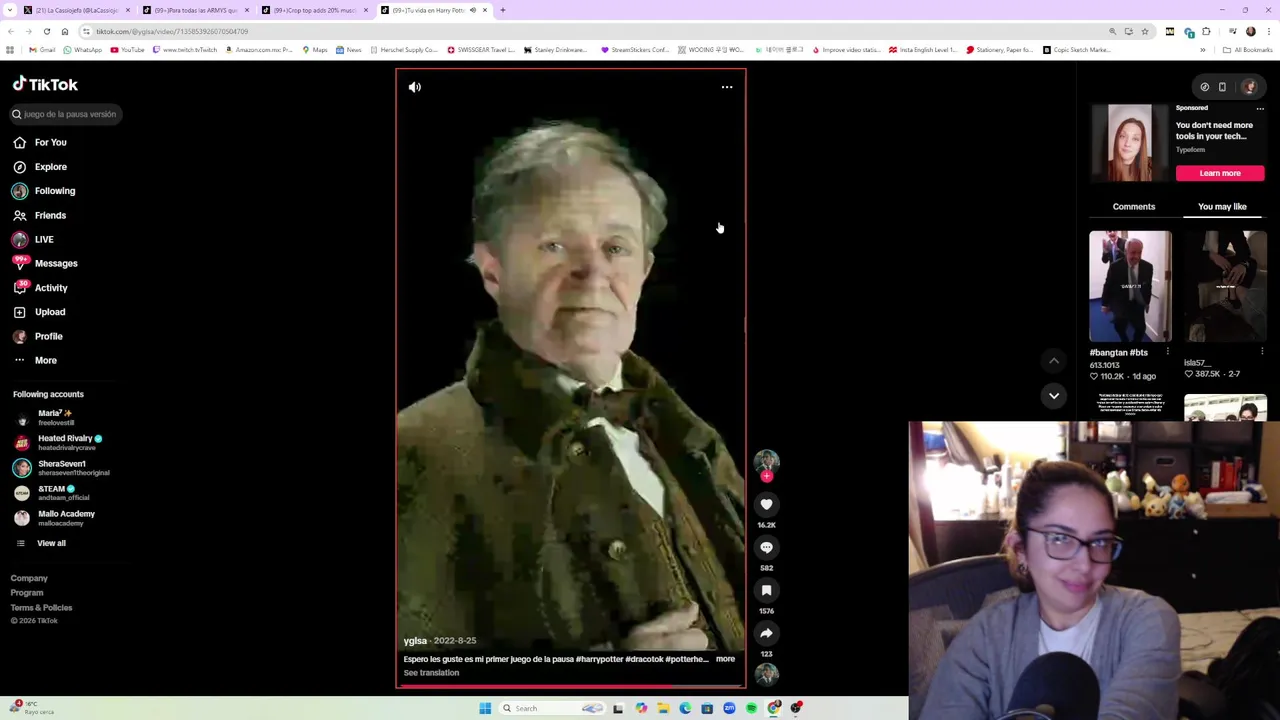Go to the previous video arrow
Screen dimensions: 1280x720
tap(1053, 361)
